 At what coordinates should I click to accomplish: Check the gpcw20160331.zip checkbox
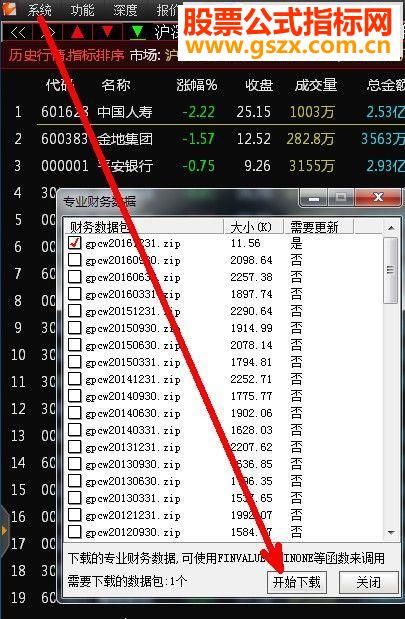point(75,294)
